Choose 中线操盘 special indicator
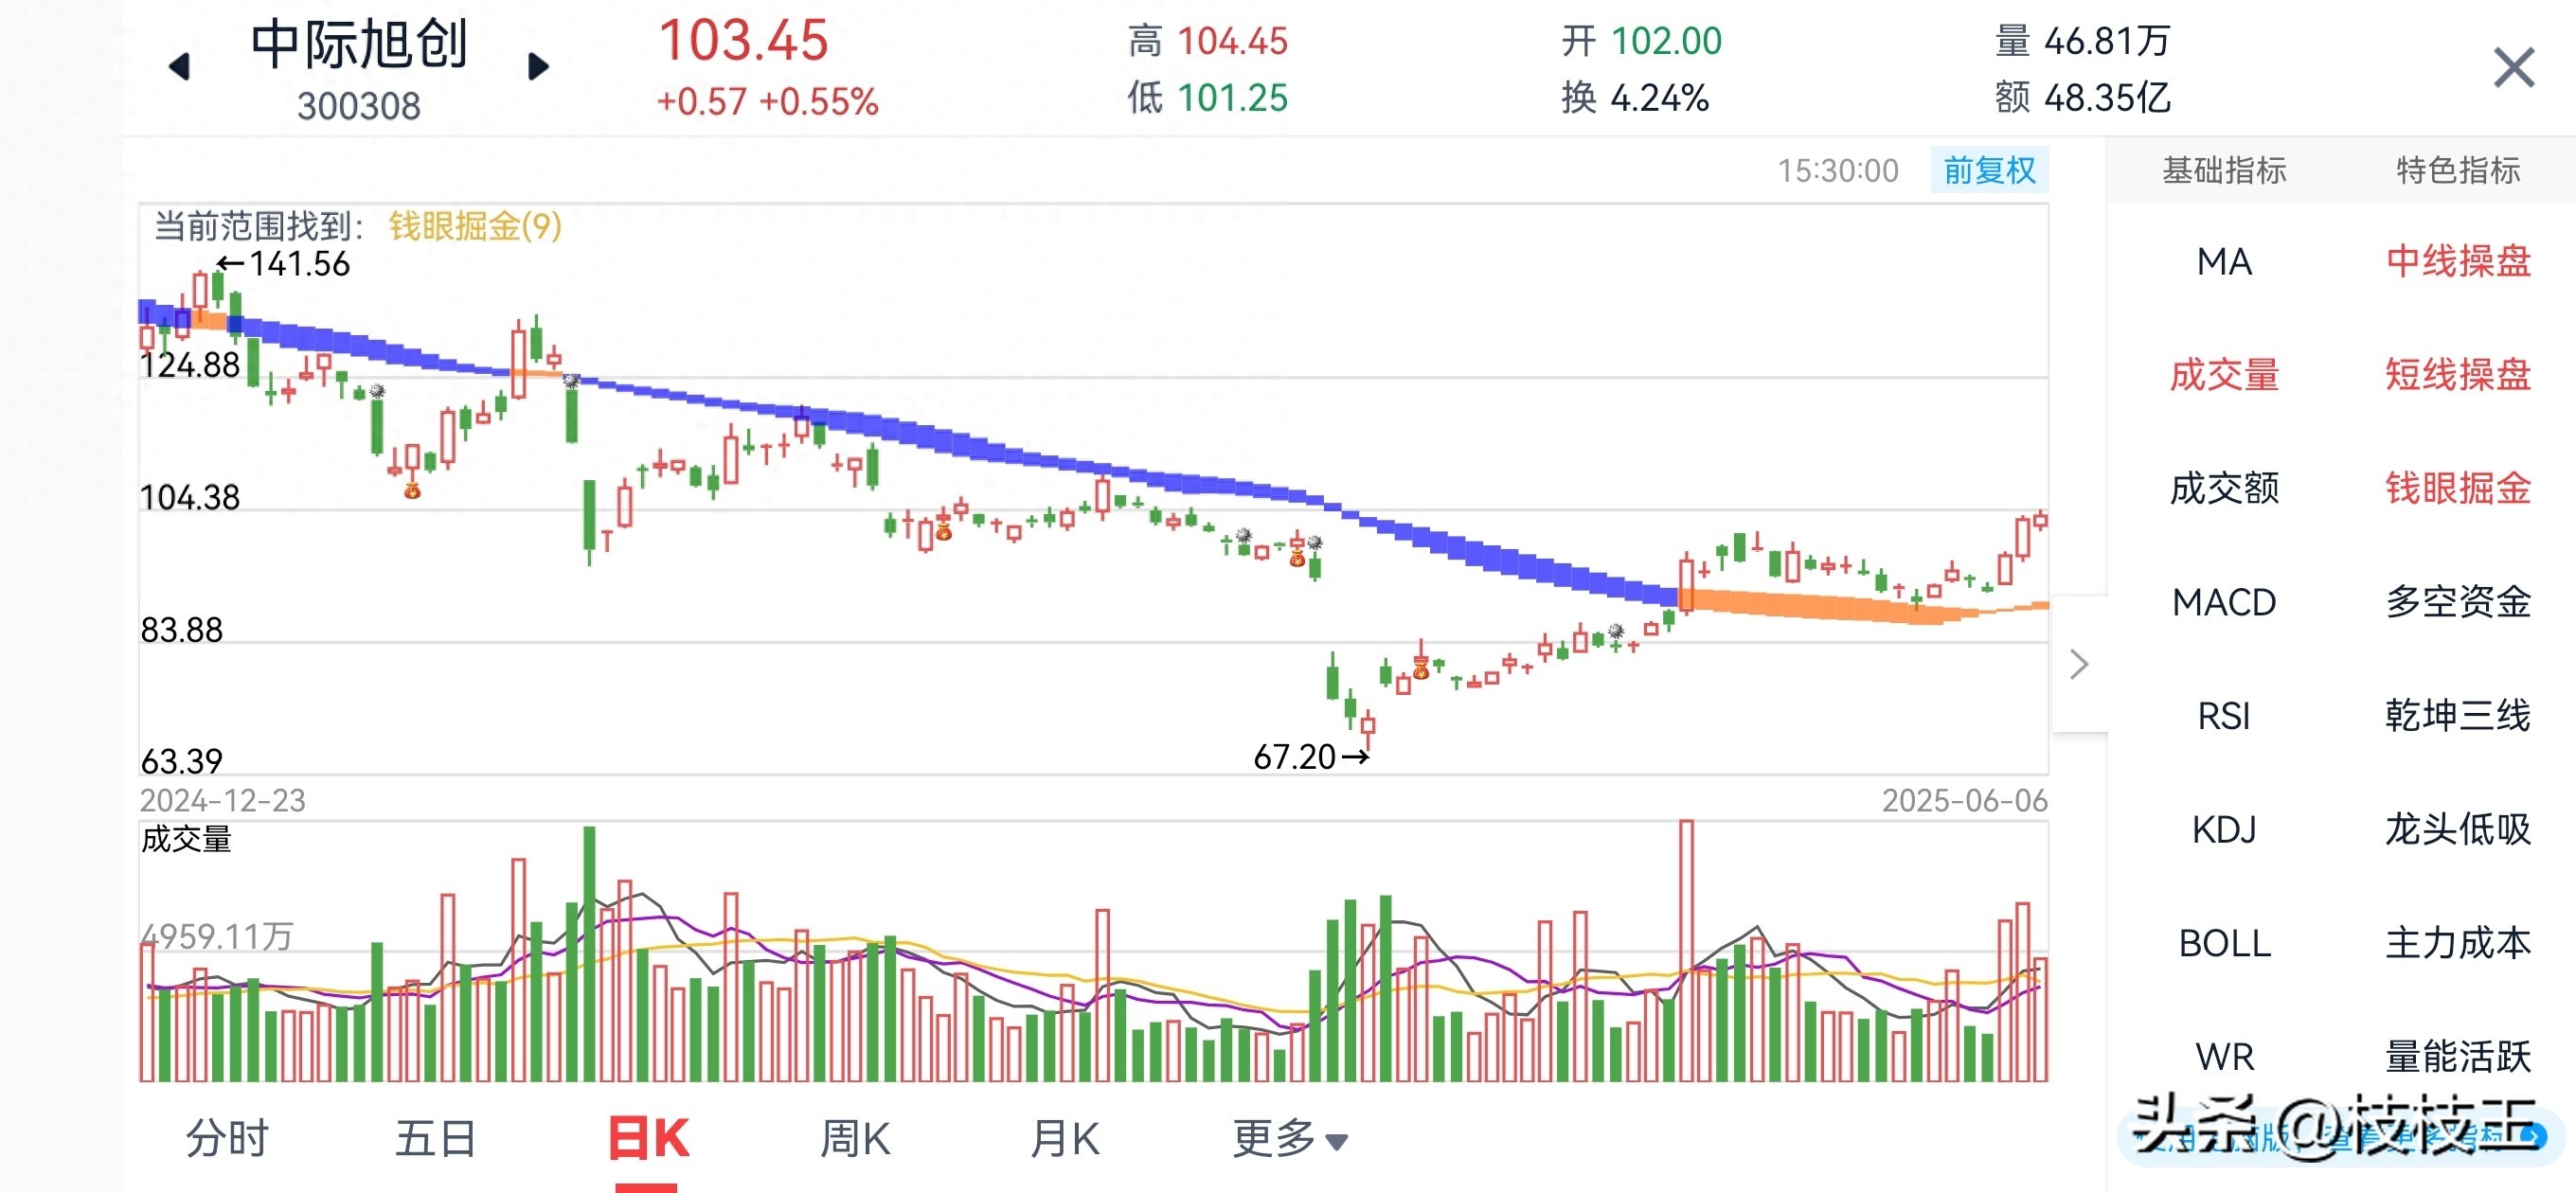 (x=2458, y=261)
